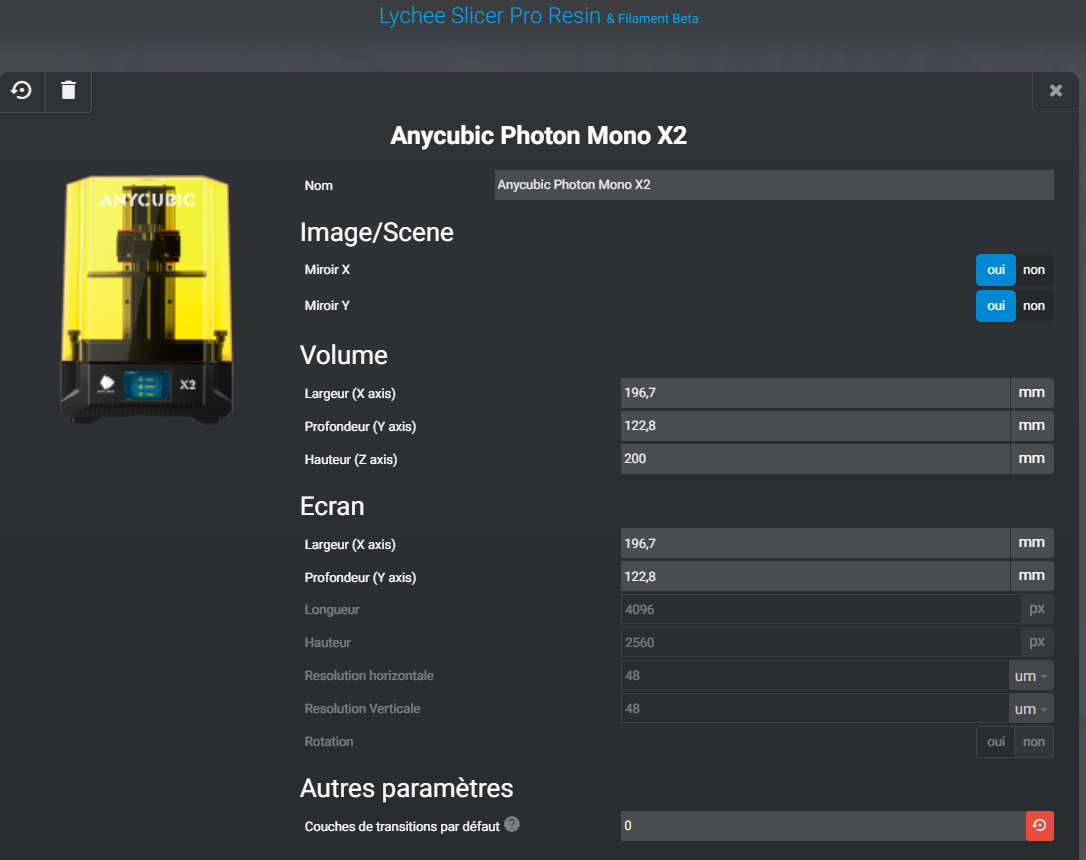Click the Lychee Slicer Pro Resin title
The image size is (1086, 860).
point(490,15)
